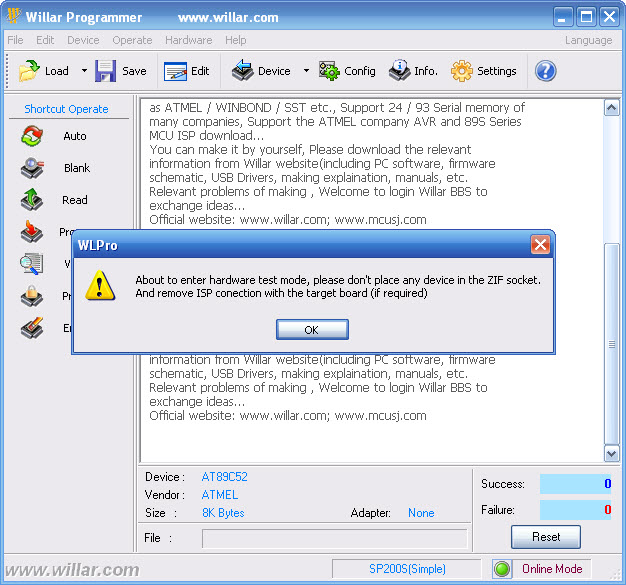The height and width of the screenshot is (585, 626).
Task: Click the ATMEL vendor name
Action: tap(220, 495)
